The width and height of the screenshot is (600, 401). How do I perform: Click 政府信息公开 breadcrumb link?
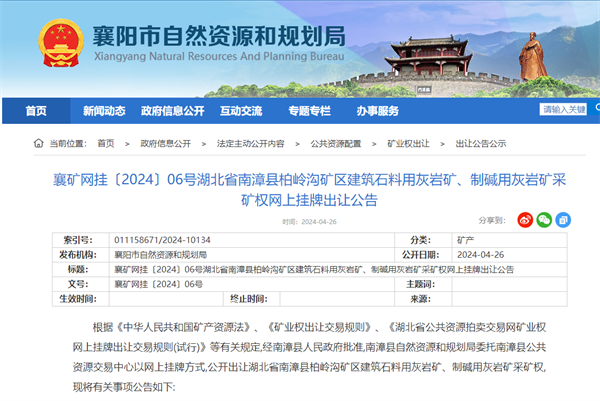164,143
